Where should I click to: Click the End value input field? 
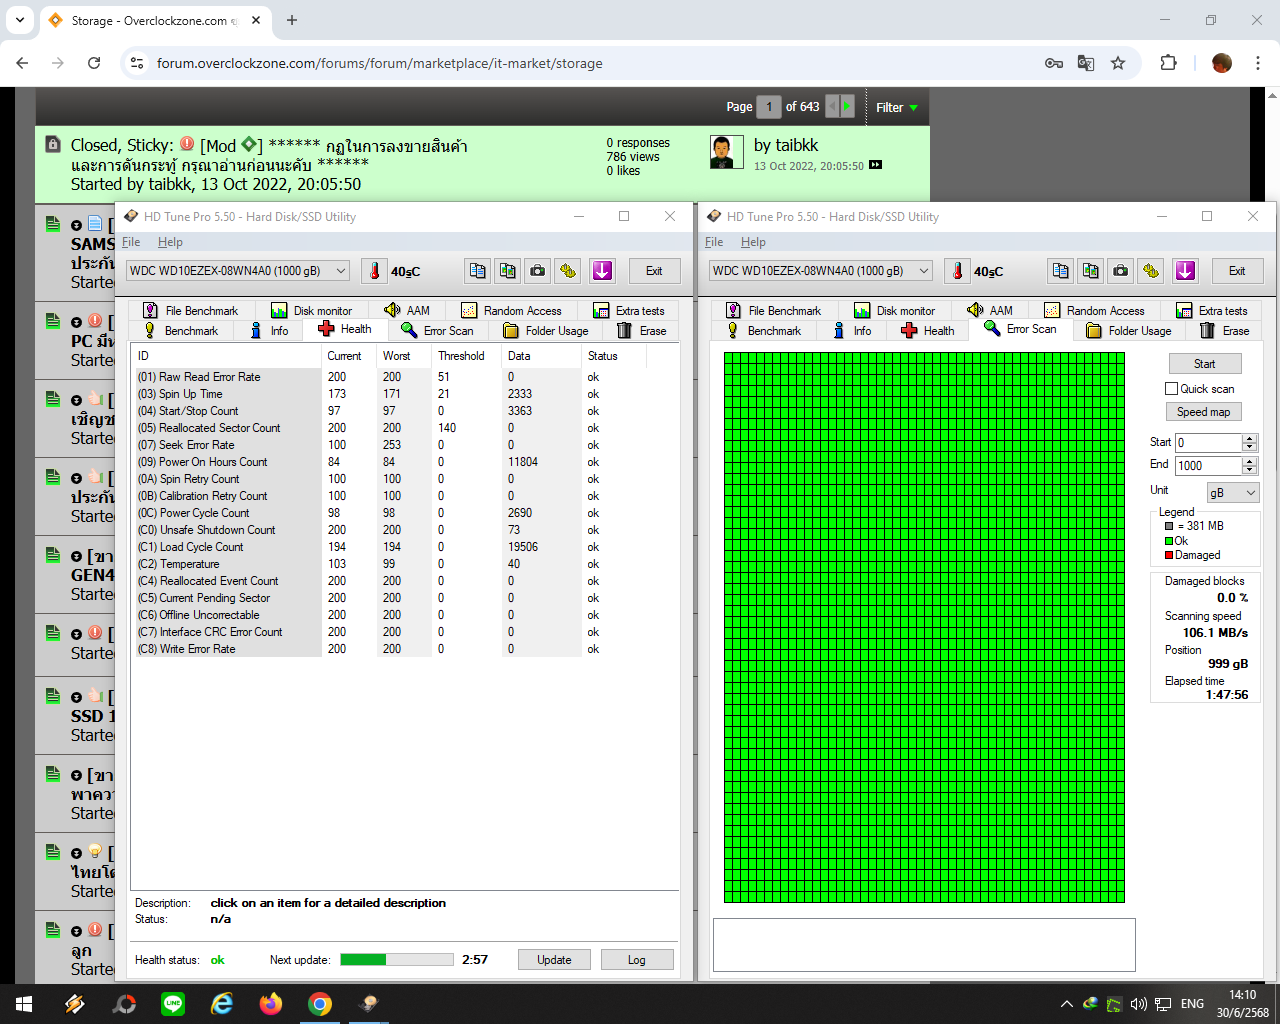[1207, 466]
